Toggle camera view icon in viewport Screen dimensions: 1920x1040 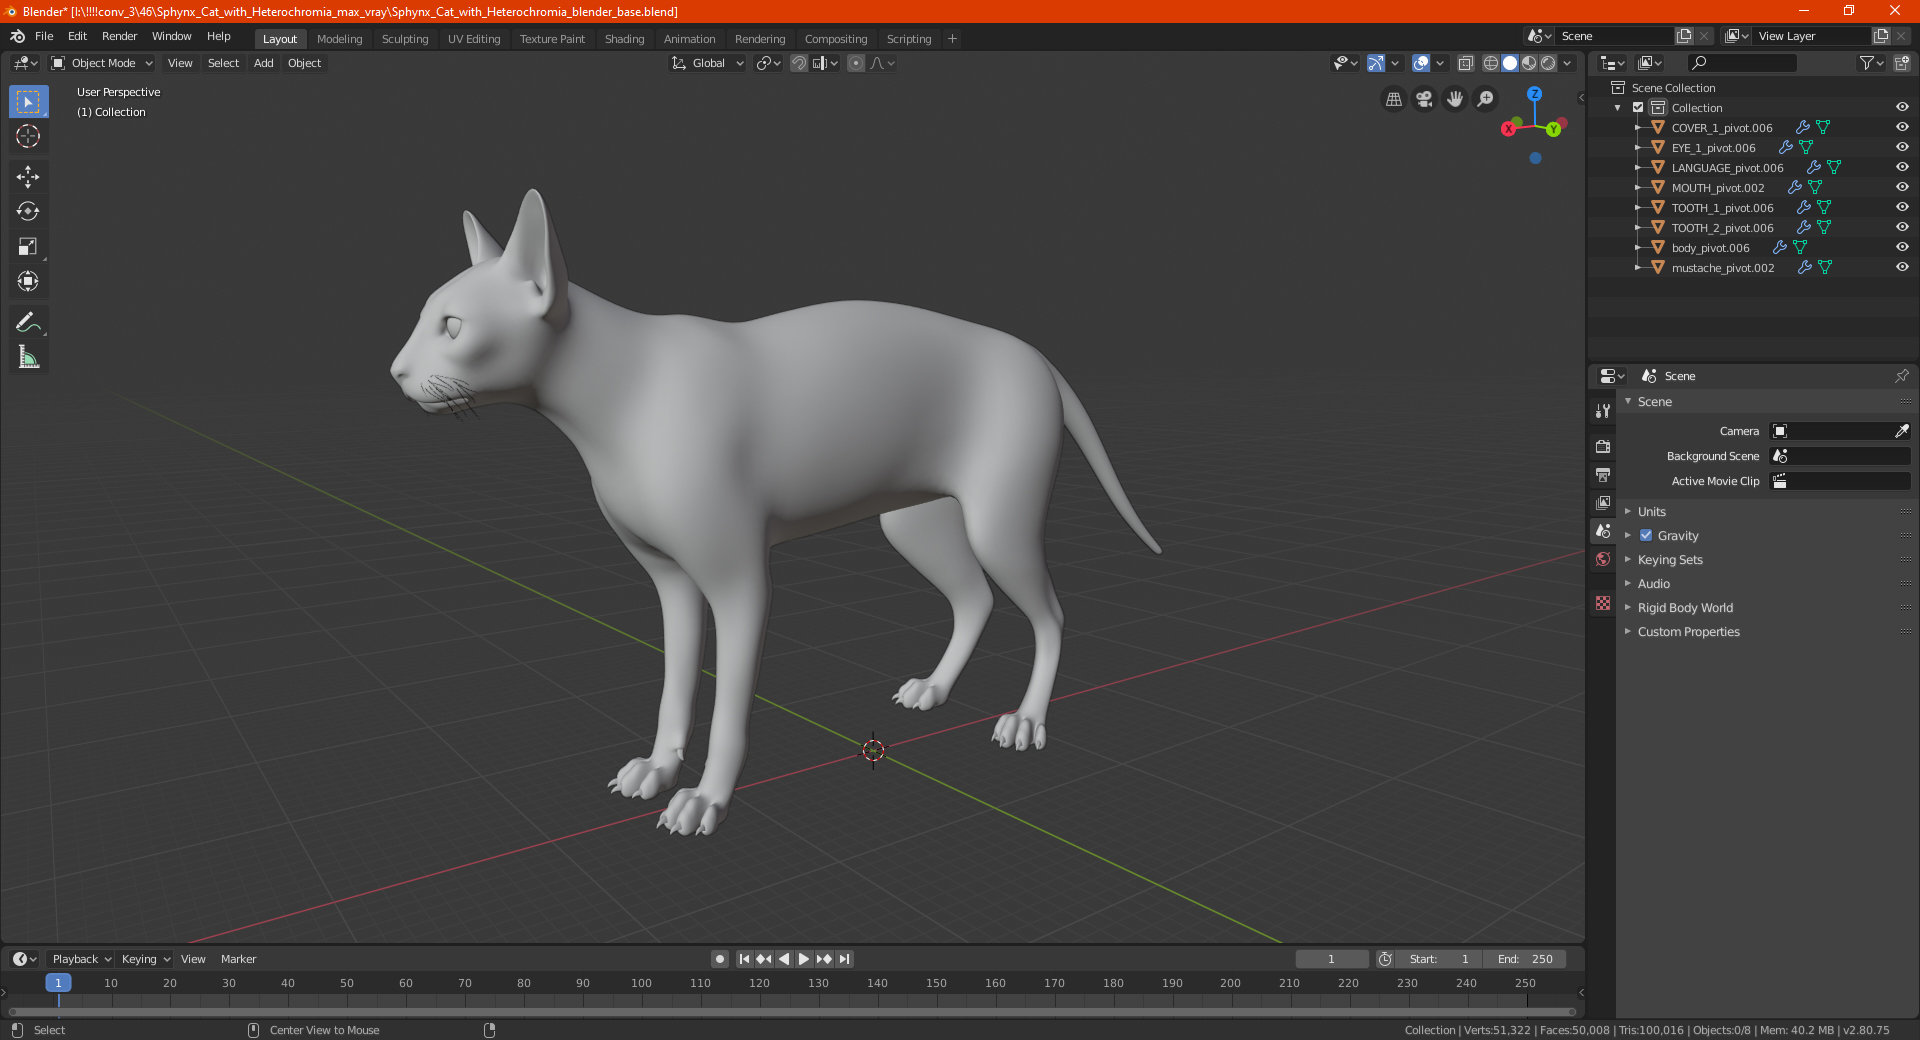1424,99
